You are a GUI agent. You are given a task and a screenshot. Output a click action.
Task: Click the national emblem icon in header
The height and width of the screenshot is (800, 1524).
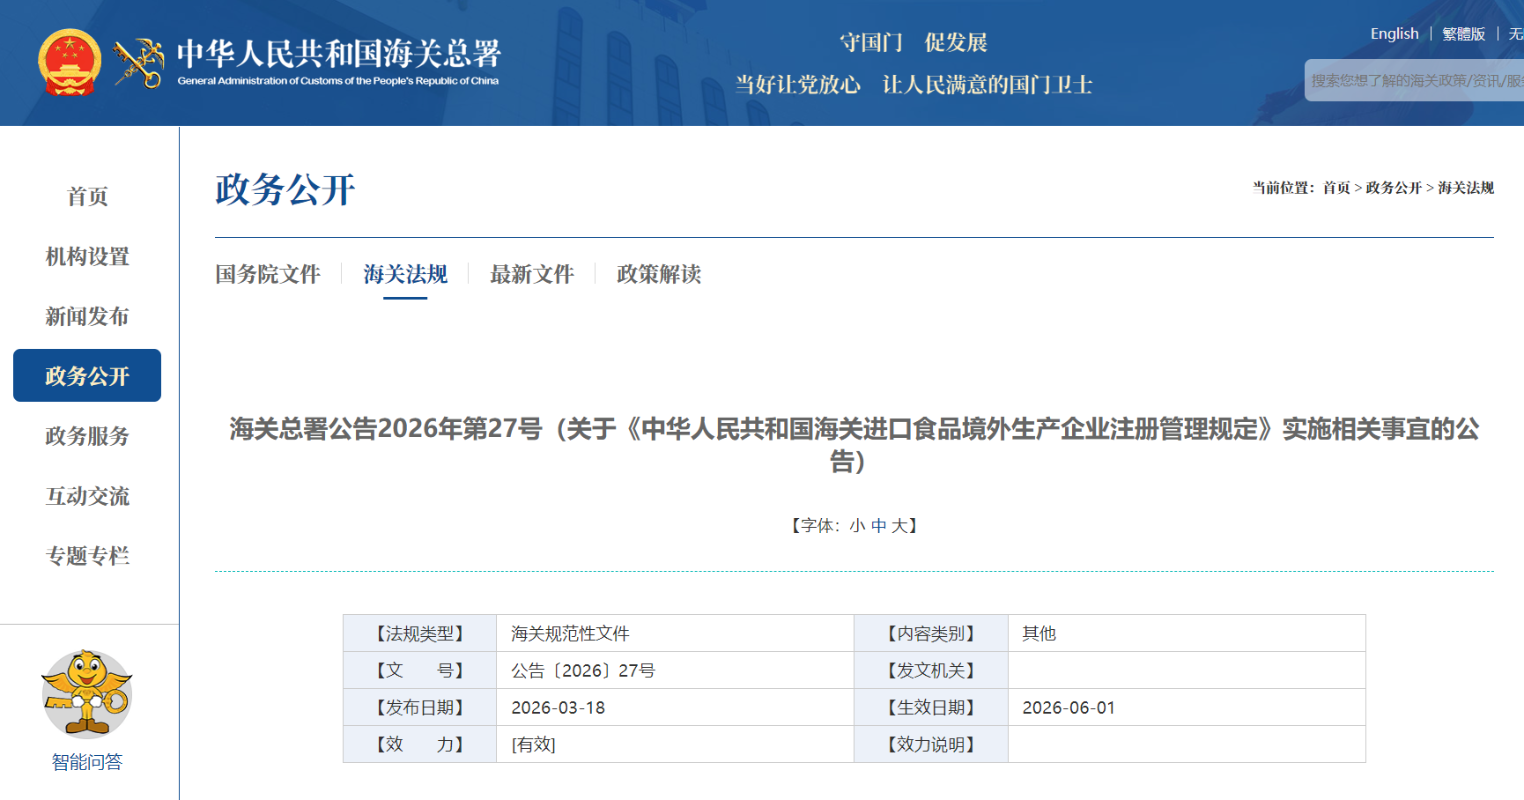[x=69, y=62]
